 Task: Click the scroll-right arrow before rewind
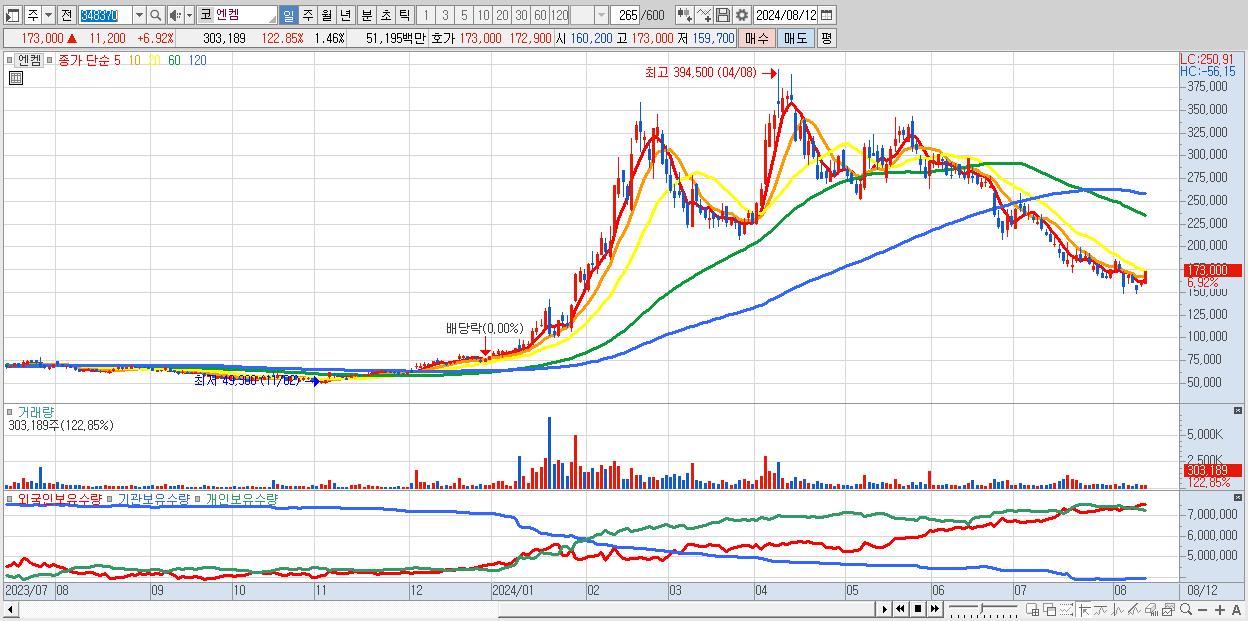click(x=884, y=609)
